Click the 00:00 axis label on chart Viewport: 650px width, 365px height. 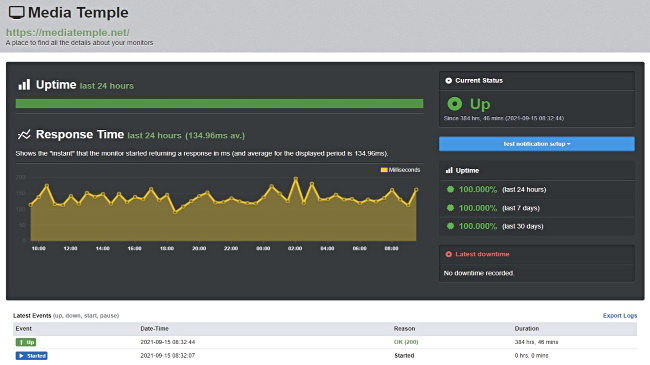pos(263,248)
